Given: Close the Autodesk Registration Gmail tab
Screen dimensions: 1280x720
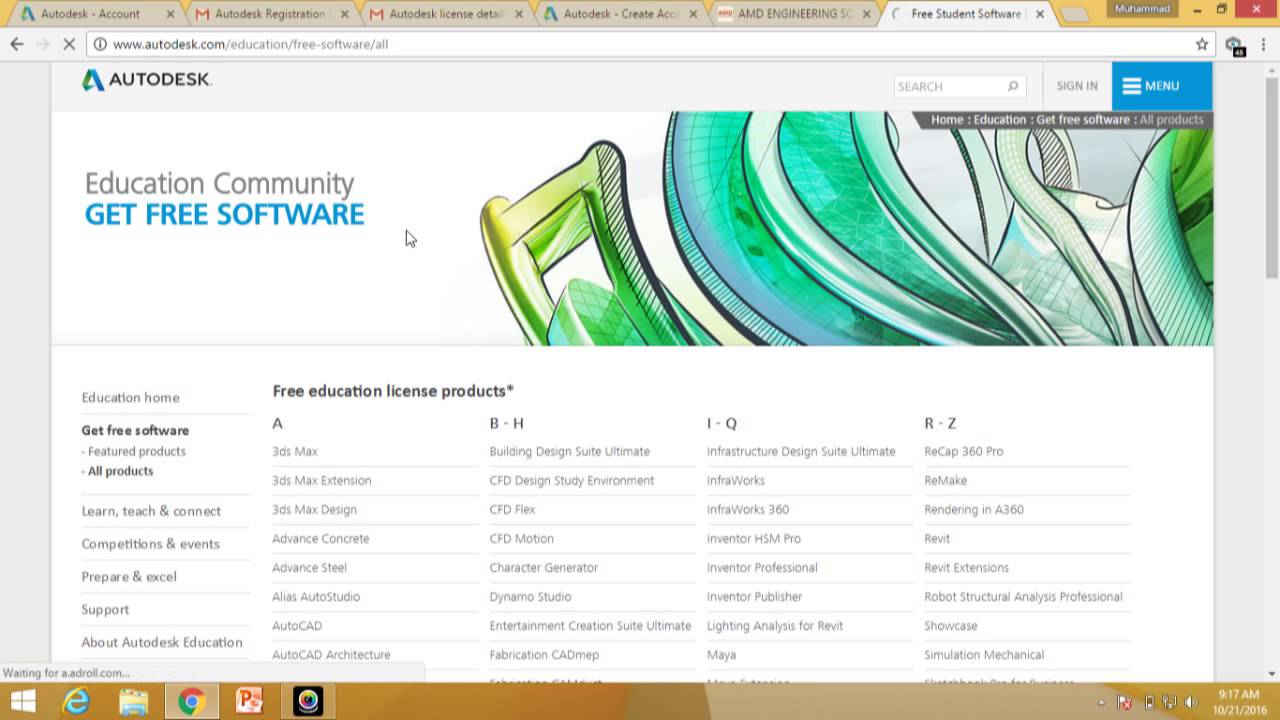Looking at the screenshot, I should click(345, 14).
